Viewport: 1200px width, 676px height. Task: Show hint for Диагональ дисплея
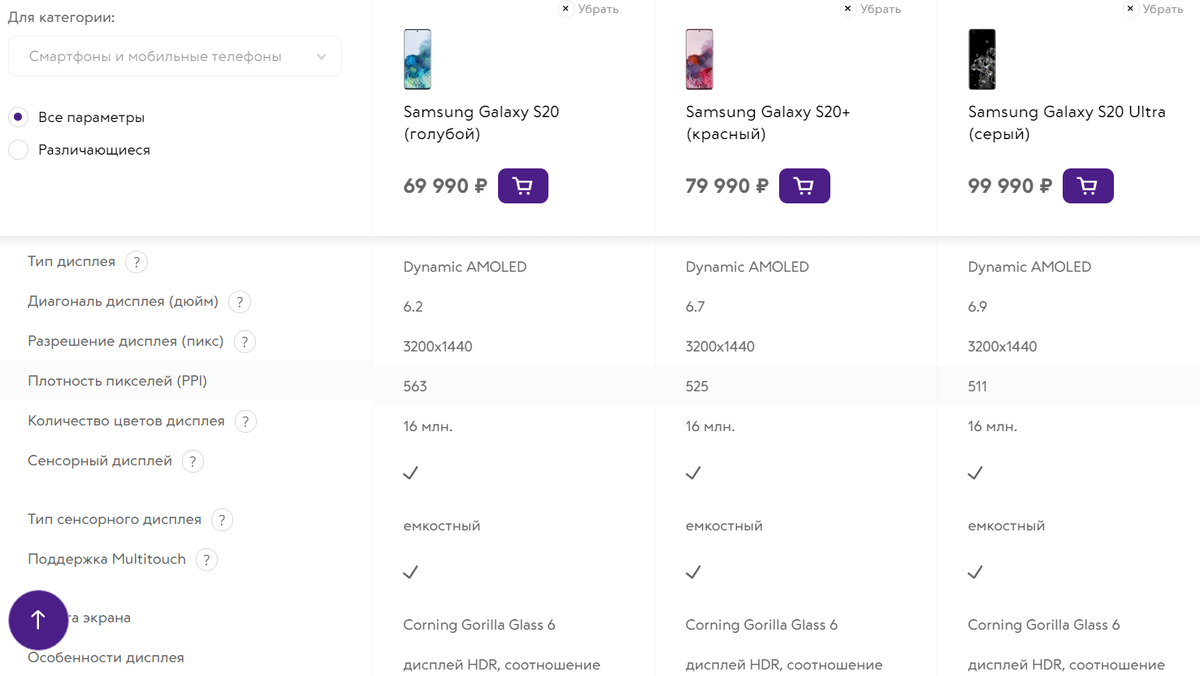(239, 302)
